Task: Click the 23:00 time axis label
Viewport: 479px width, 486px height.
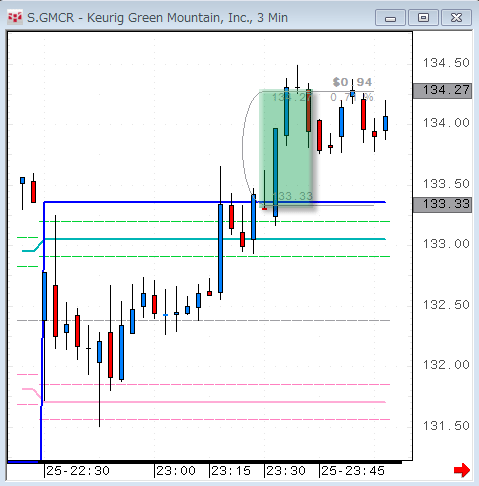Action: click(176, 471)
